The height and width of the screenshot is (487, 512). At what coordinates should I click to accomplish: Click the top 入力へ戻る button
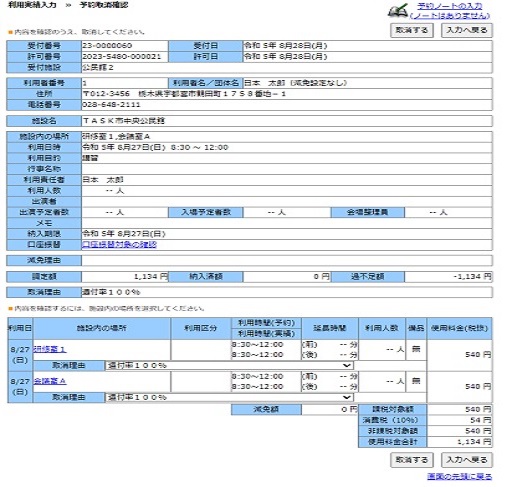point(467,30)
